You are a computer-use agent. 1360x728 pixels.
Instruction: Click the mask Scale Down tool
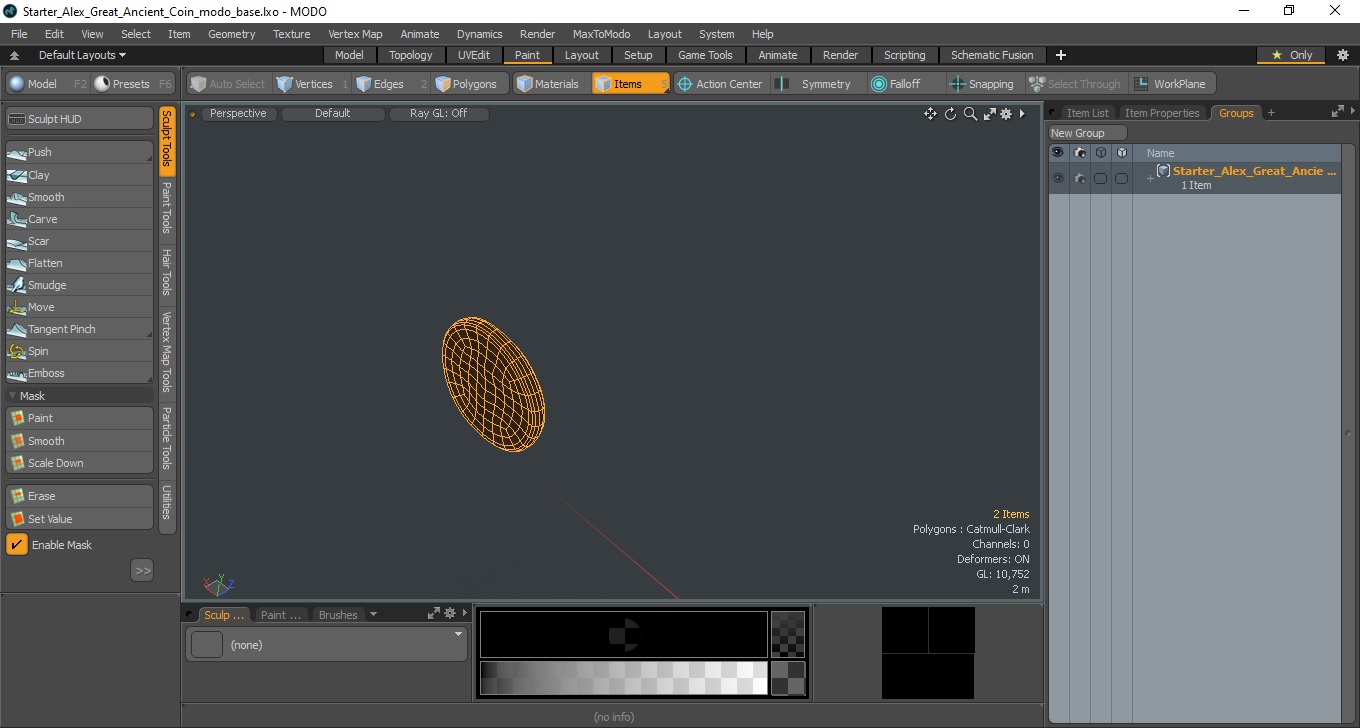(79, 463)
